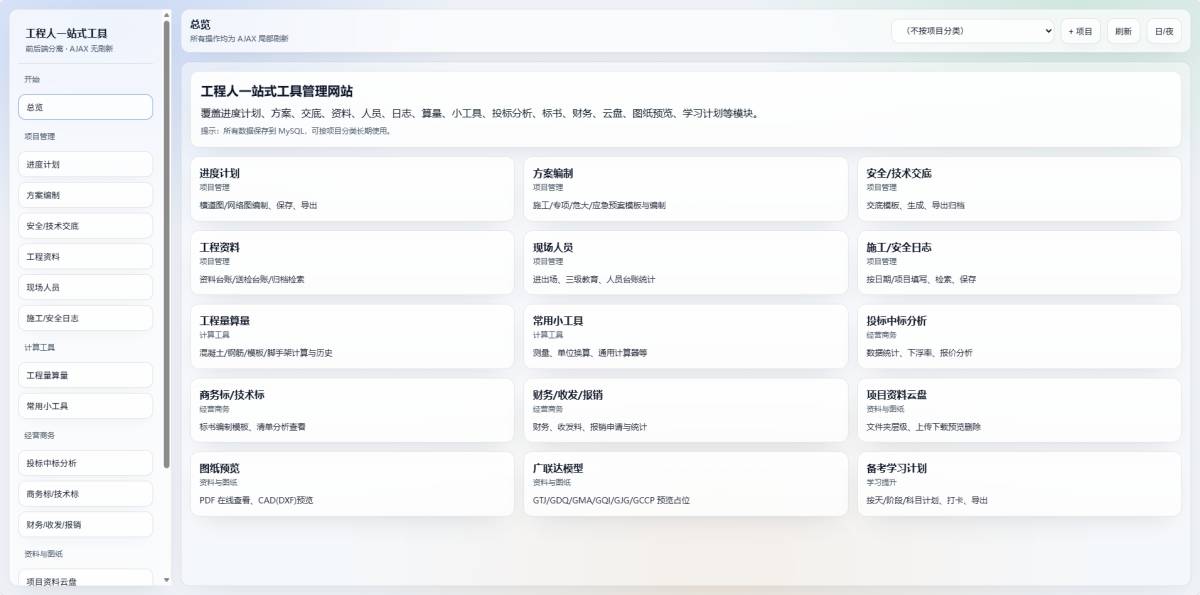Open 投标中标分析 sidebar item

85,463
